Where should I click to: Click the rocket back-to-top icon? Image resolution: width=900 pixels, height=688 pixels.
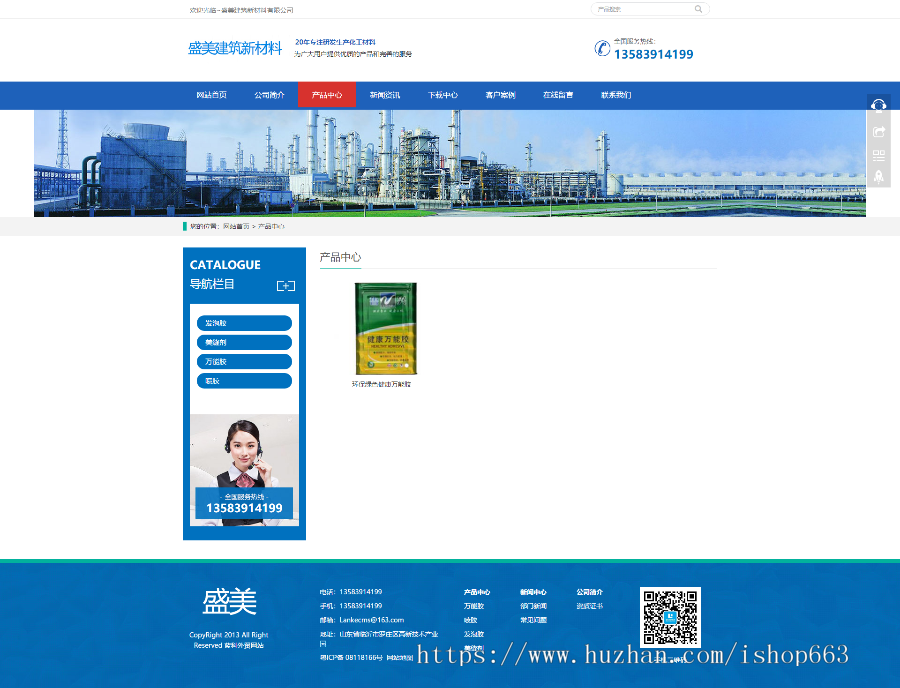pyautogui.click(x=878, y=176)
